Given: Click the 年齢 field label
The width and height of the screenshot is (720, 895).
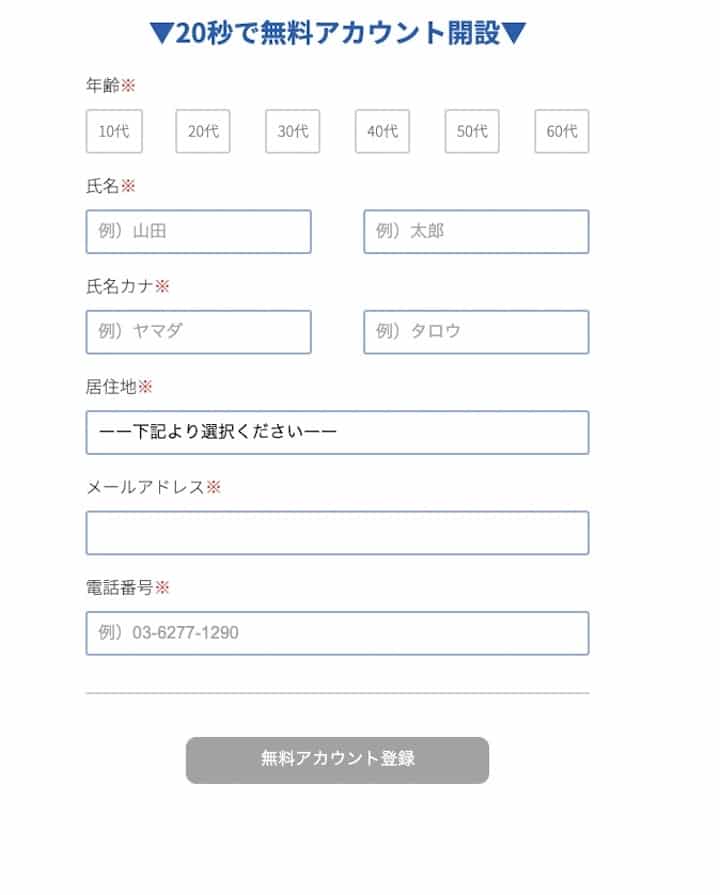Looking at the screenshot, I should pos(103,86).
